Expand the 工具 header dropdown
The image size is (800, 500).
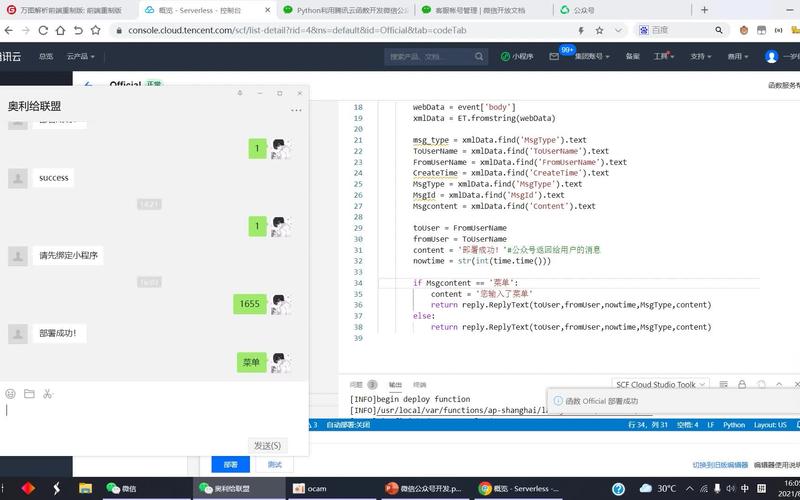click(664, 57)
